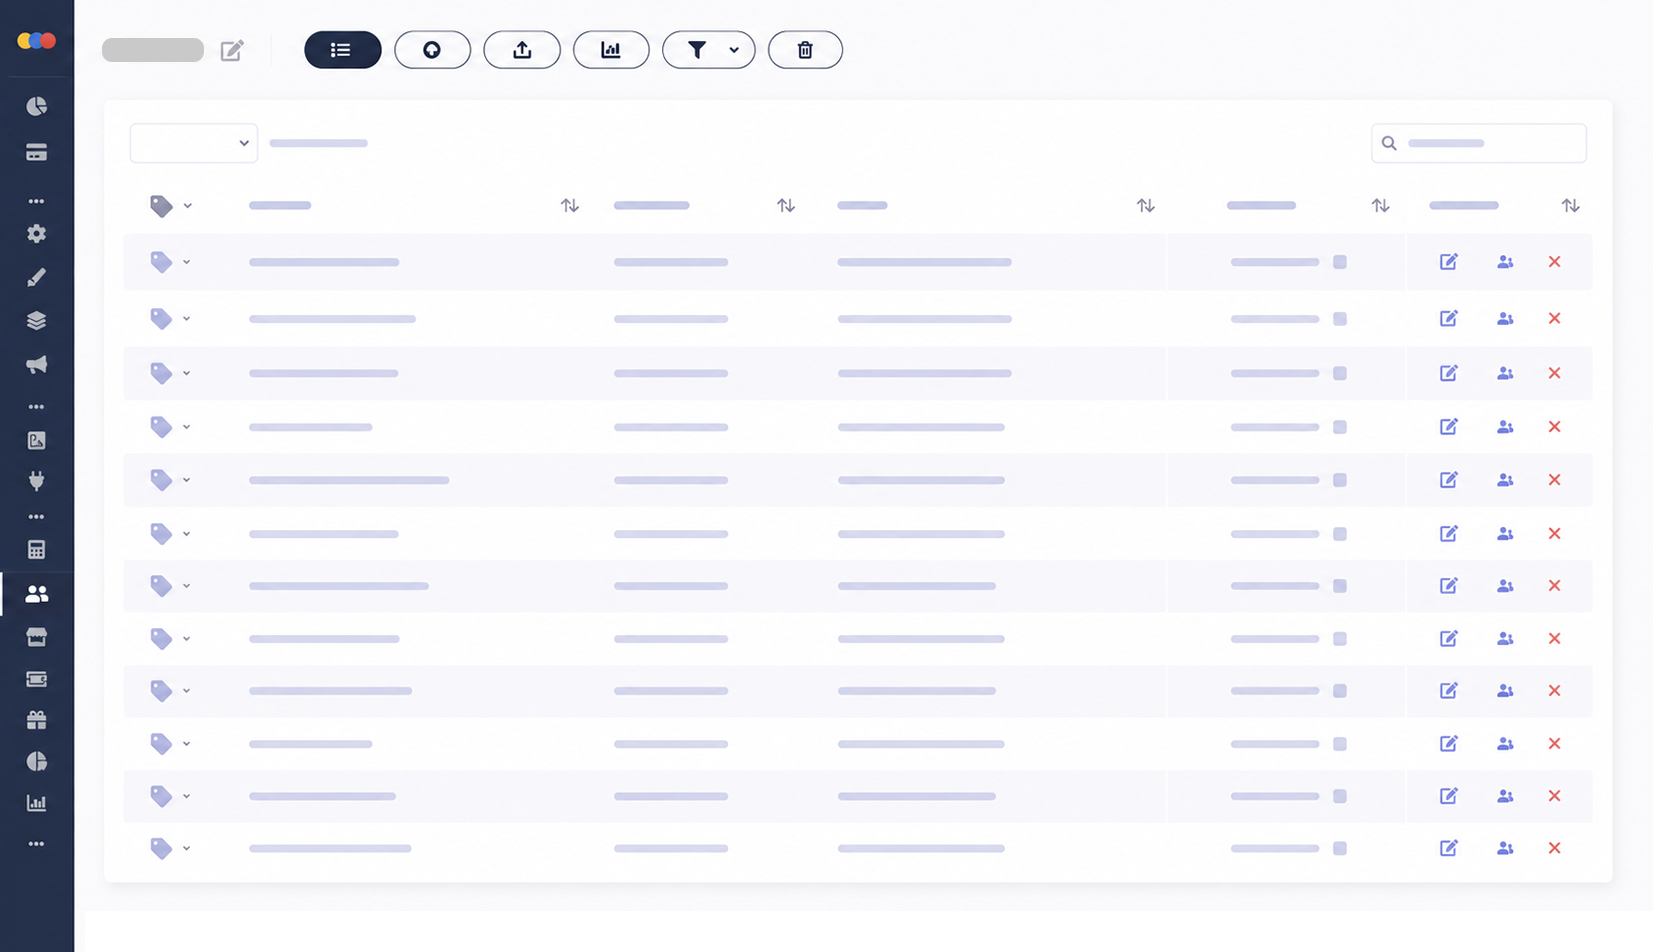The image size is (1653, 952).
Task: Delete the last table row with red X
Action: (x=1555, y=848)
